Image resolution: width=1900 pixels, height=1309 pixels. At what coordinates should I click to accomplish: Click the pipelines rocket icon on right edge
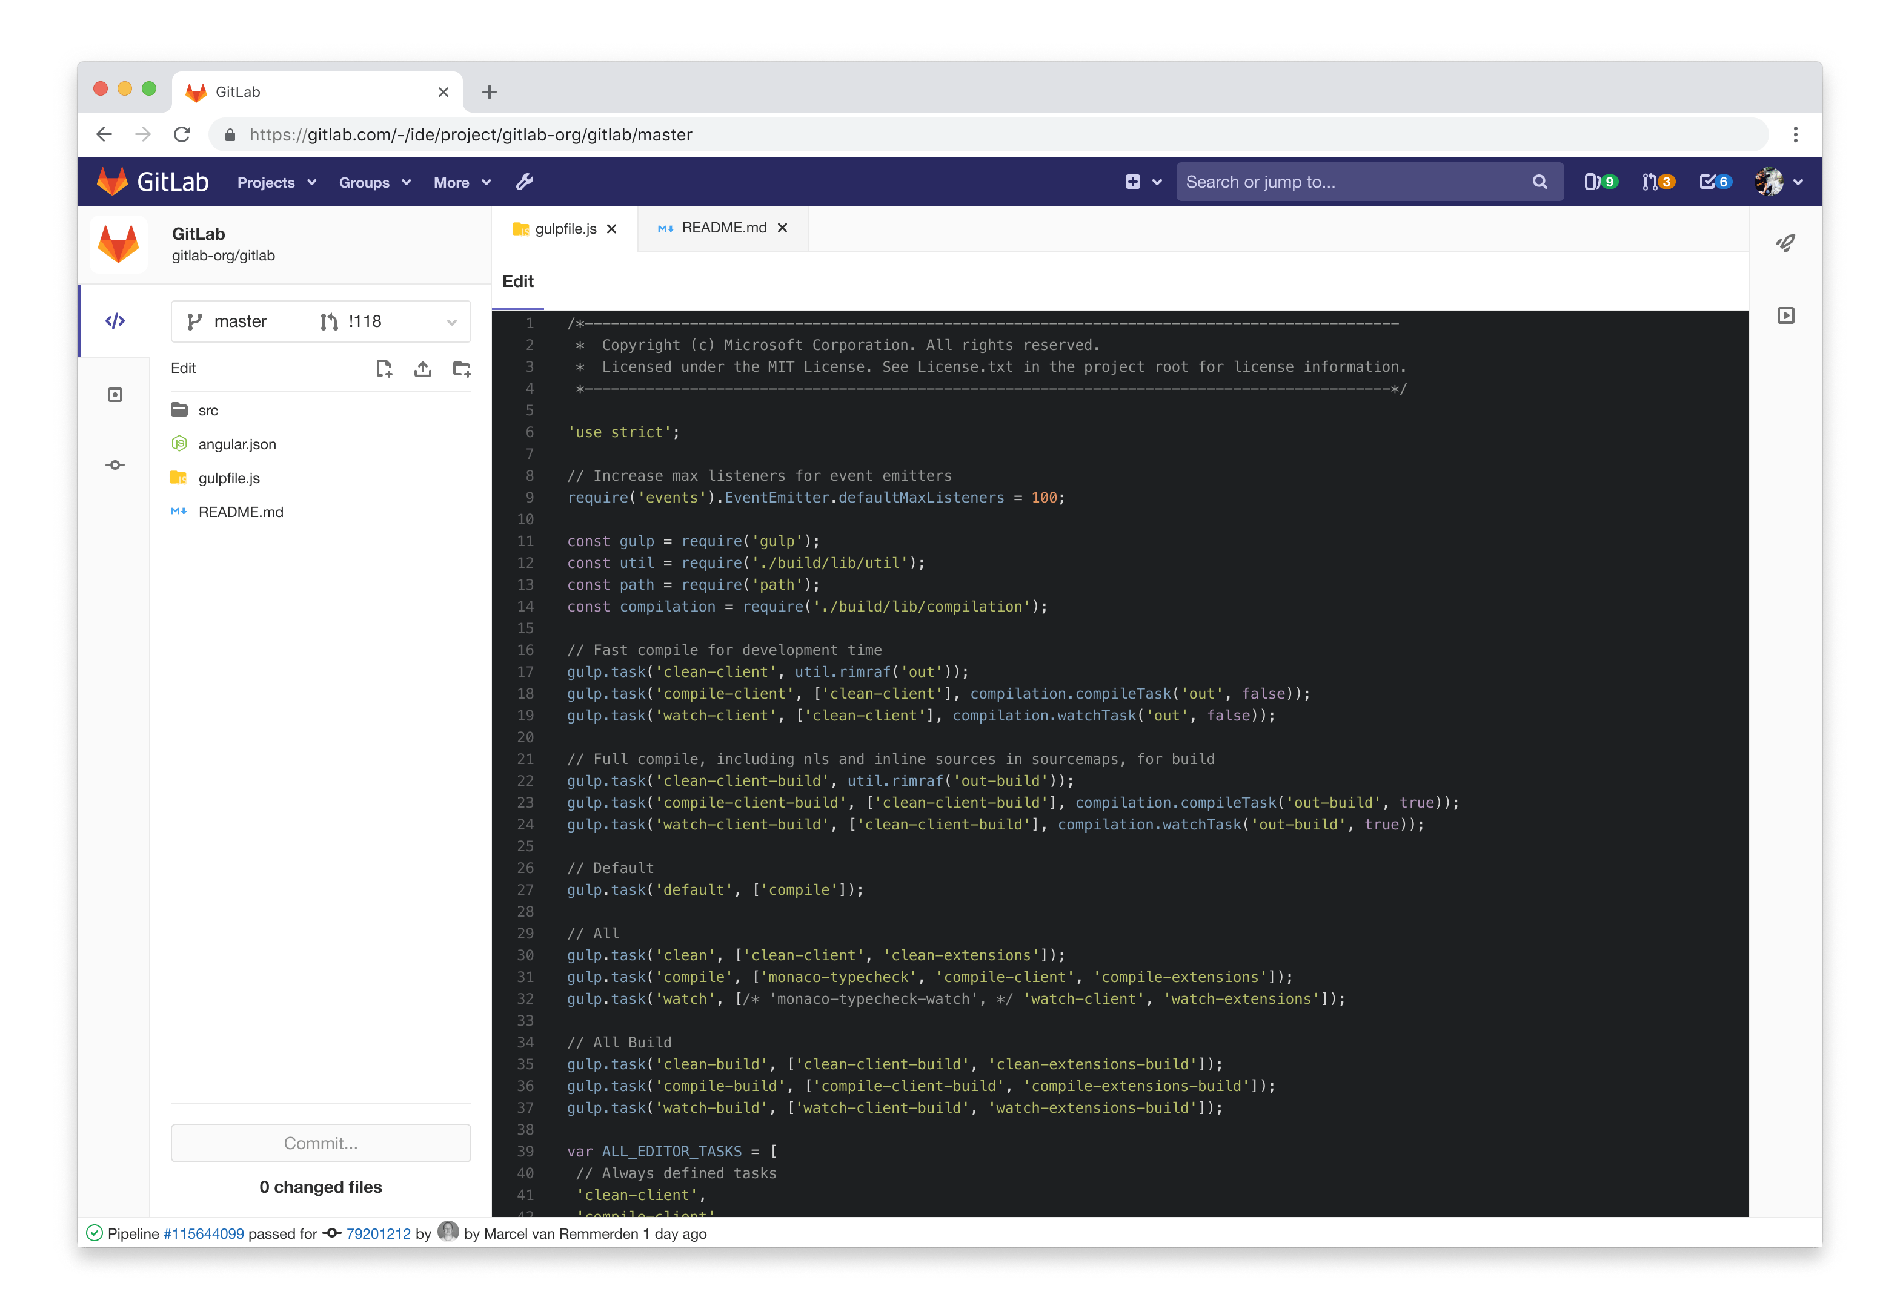1786,242
